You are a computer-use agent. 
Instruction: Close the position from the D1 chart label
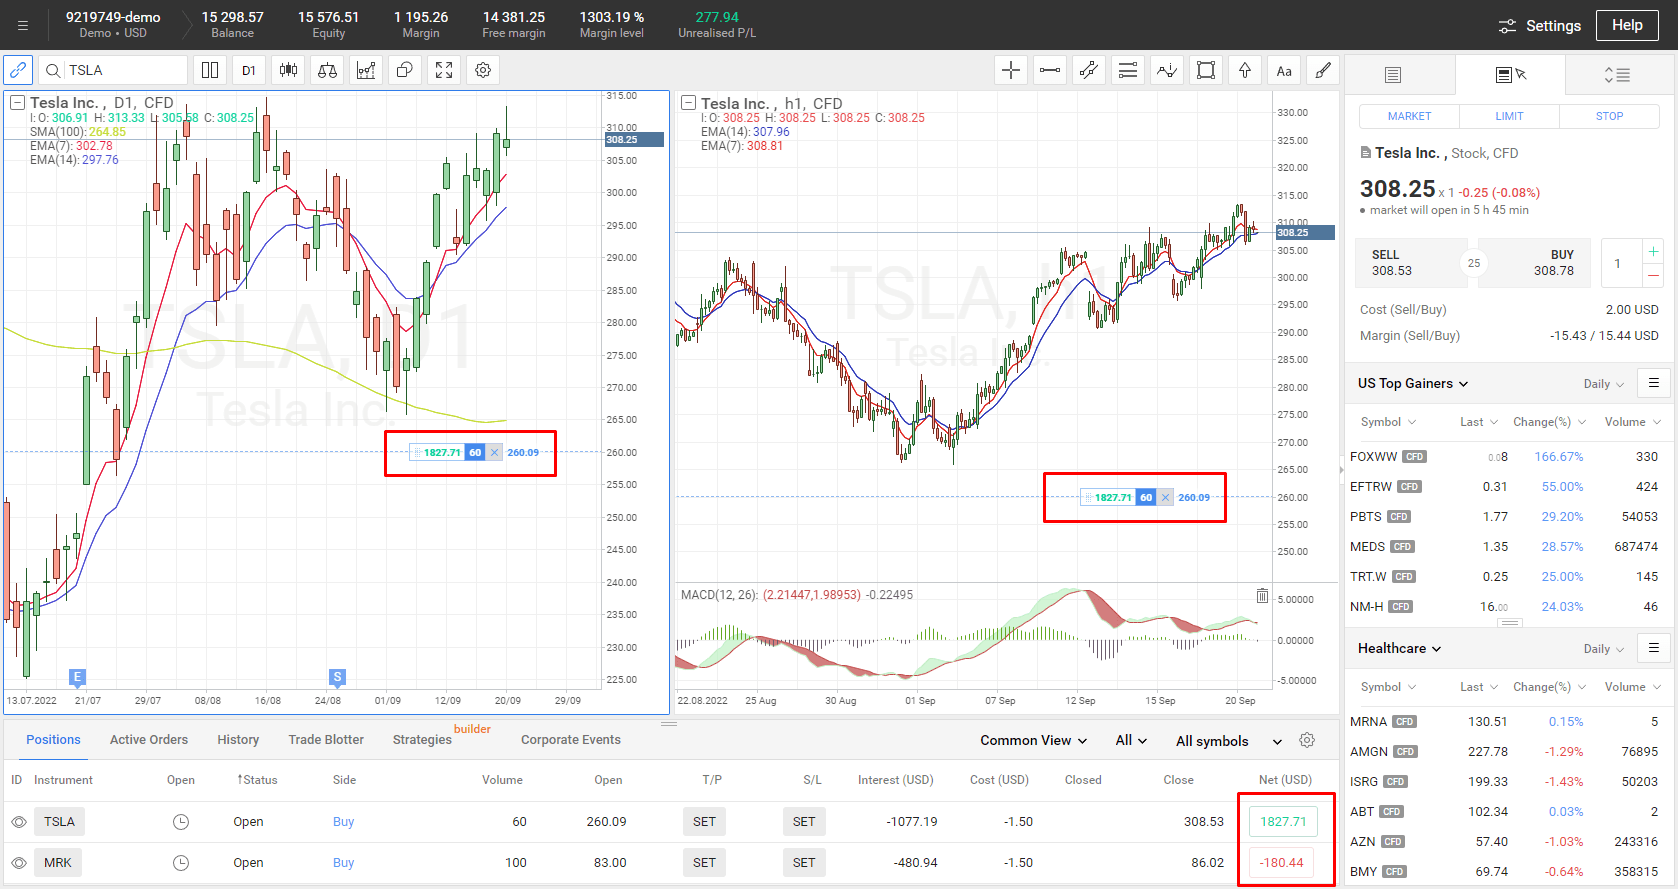tap(494, 453)
